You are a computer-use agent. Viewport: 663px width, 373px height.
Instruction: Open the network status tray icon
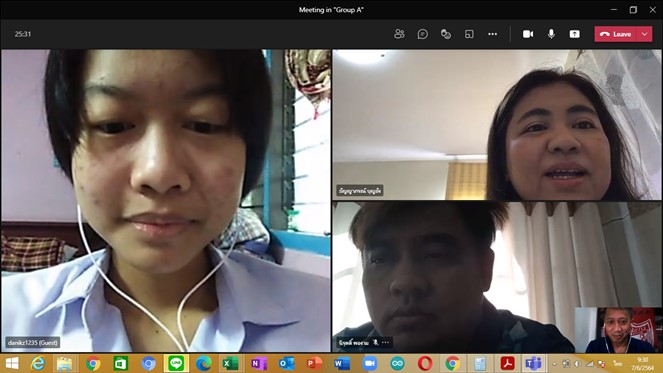coord(590,364)
